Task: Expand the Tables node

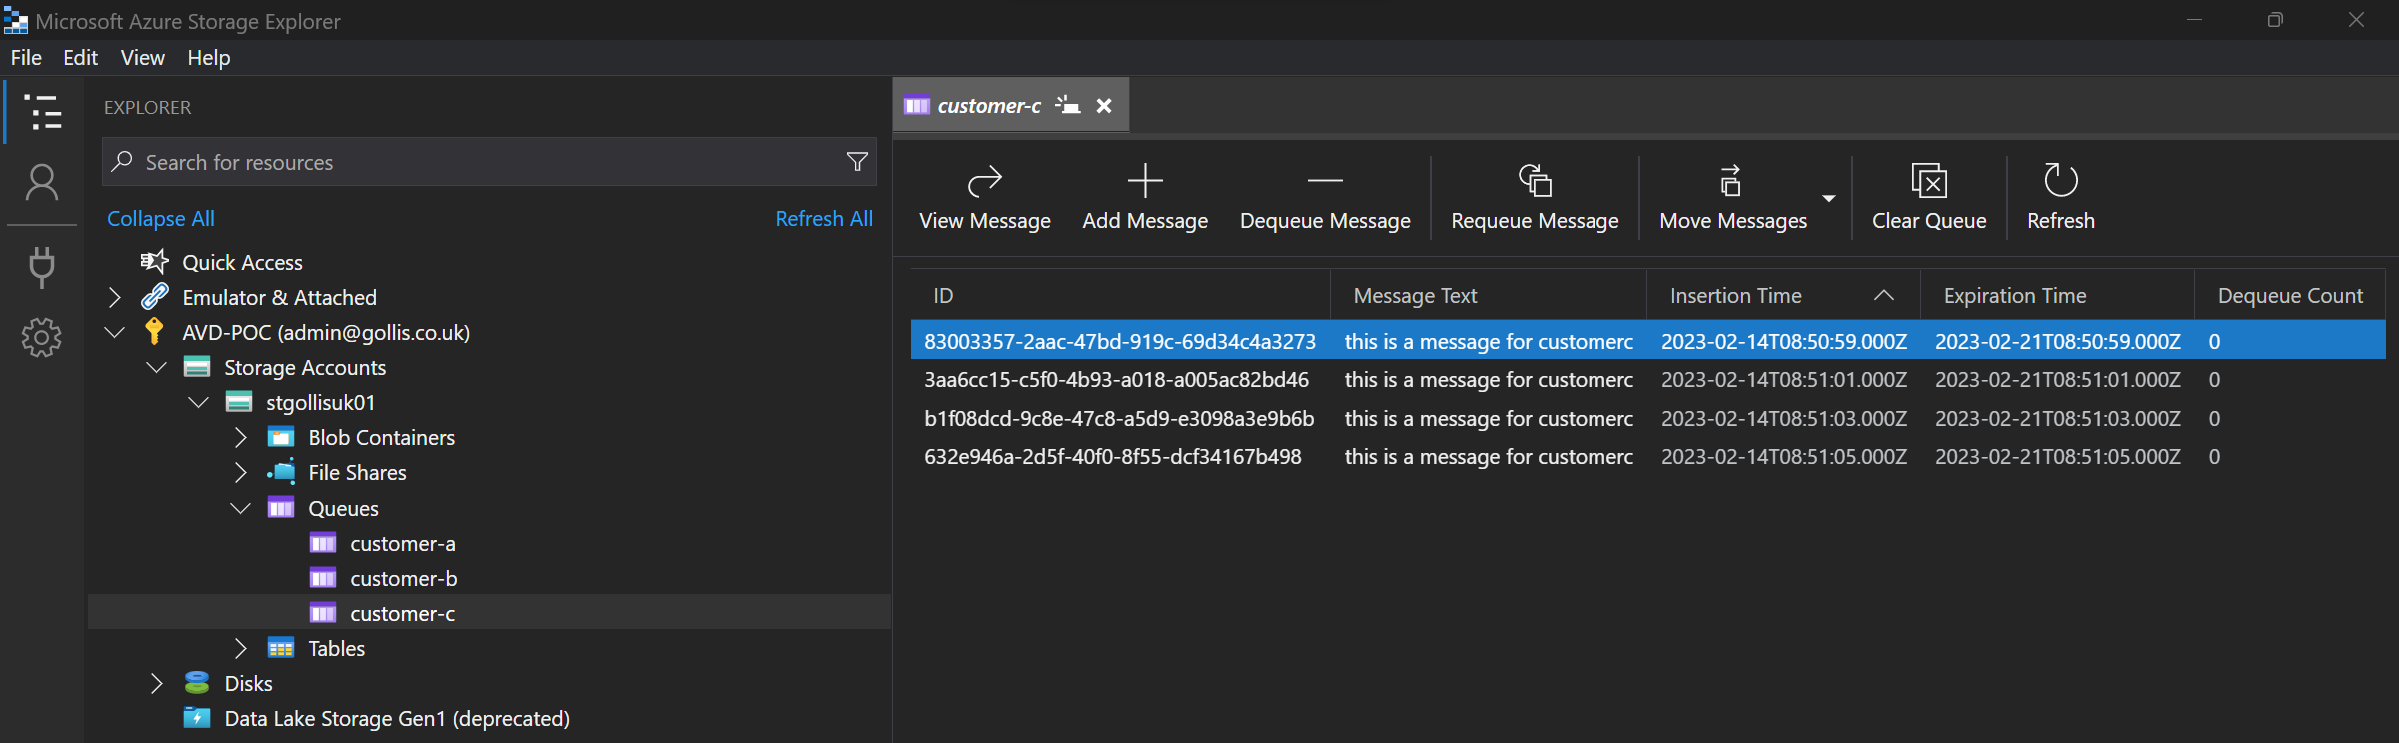Action: coord(240,648)
